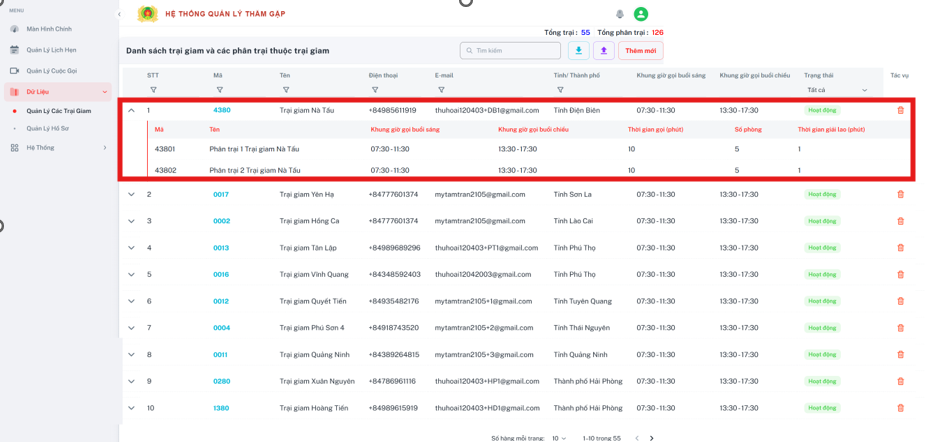
Task: Open the green user avatar menu
Action: 641,14
